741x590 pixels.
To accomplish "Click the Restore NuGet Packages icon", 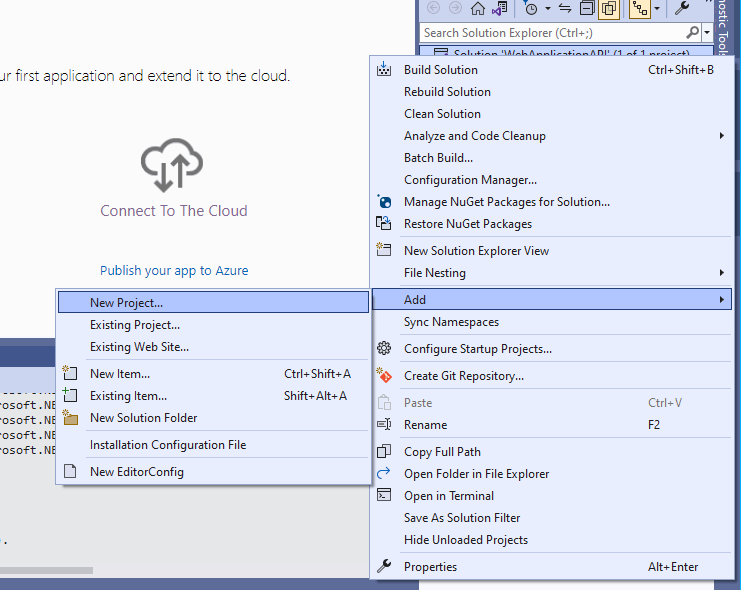I will coord(384,223).
